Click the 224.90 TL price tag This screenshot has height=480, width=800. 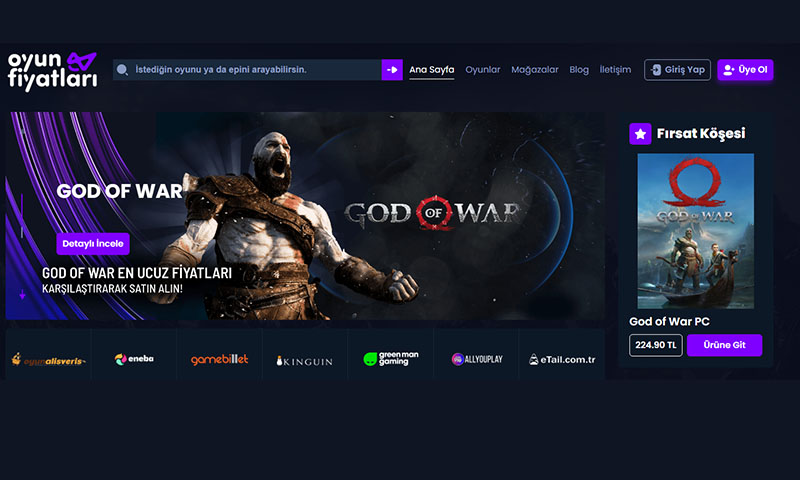point(656,345)
